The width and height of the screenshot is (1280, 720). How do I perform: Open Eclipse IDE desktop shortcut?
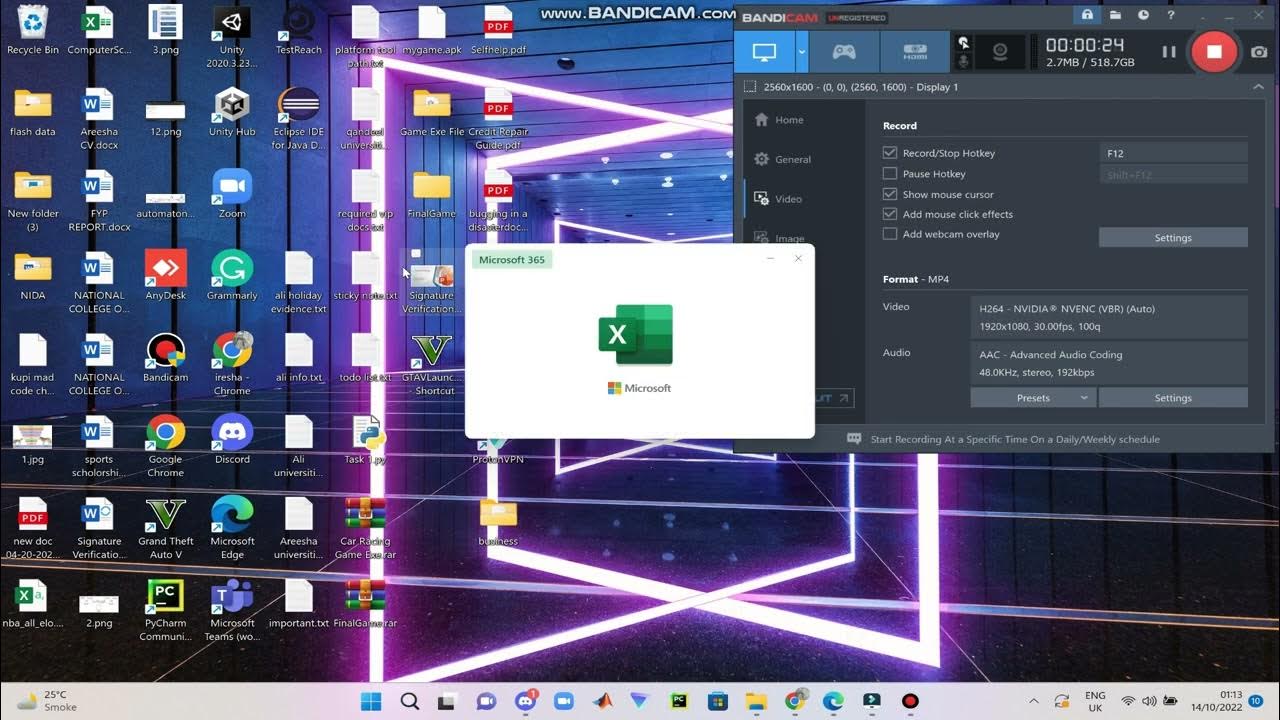pyautogui.click(x=298, y=118)
